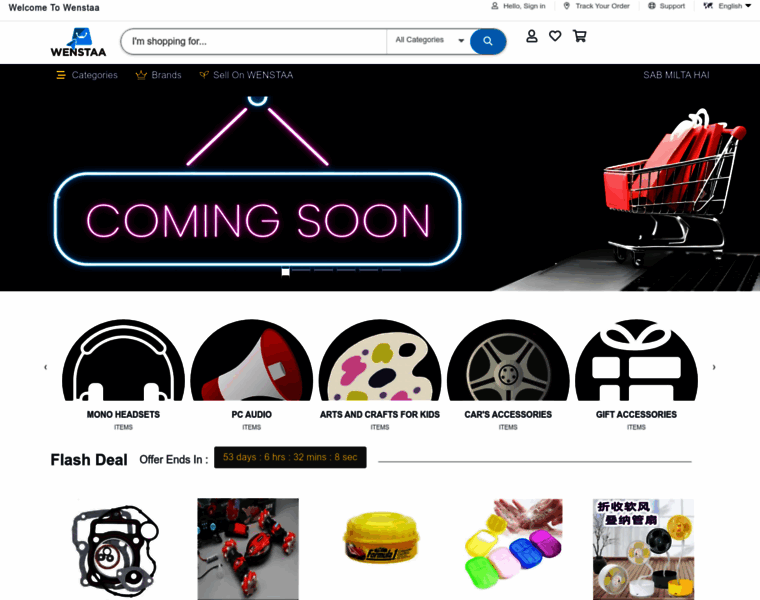Screen dimensions: 760x600
Task: Click the globe Support icon
Action: click(652, 6)
